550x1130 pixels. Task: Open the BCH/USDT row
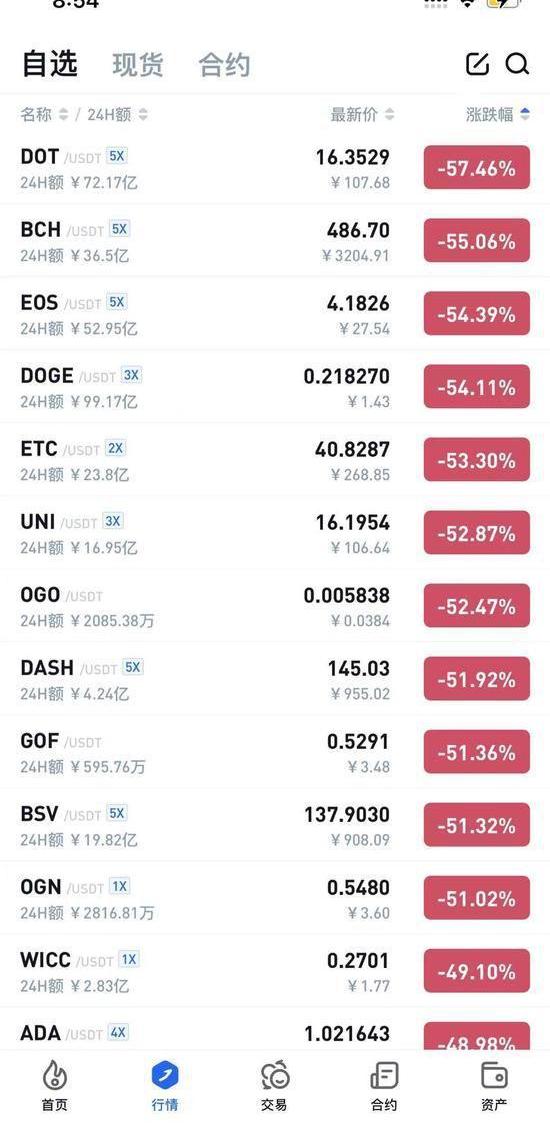275,241
